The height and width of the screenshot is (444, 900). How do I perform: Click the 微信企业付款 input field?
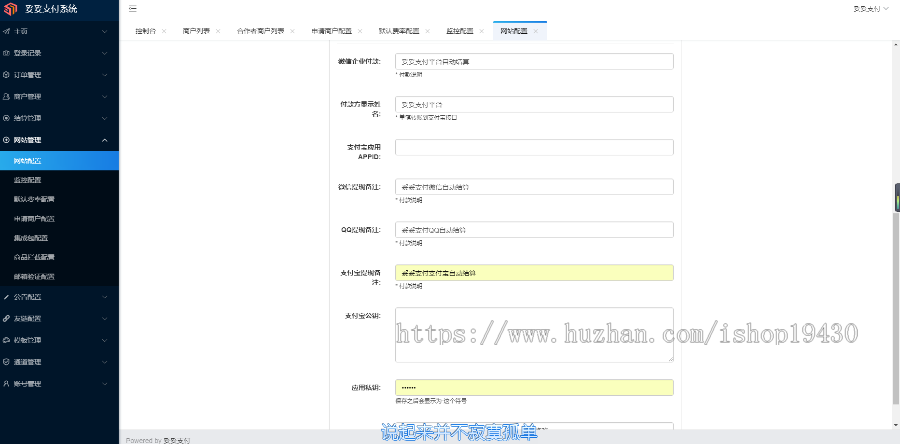tap(534, 61)
